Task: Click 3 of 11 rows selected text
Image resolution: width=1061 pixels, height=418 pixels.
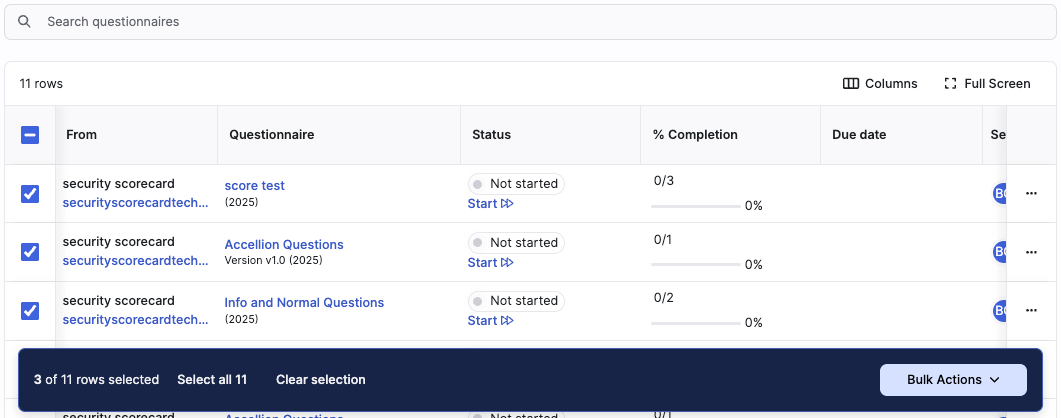Action: pos(96,379)
